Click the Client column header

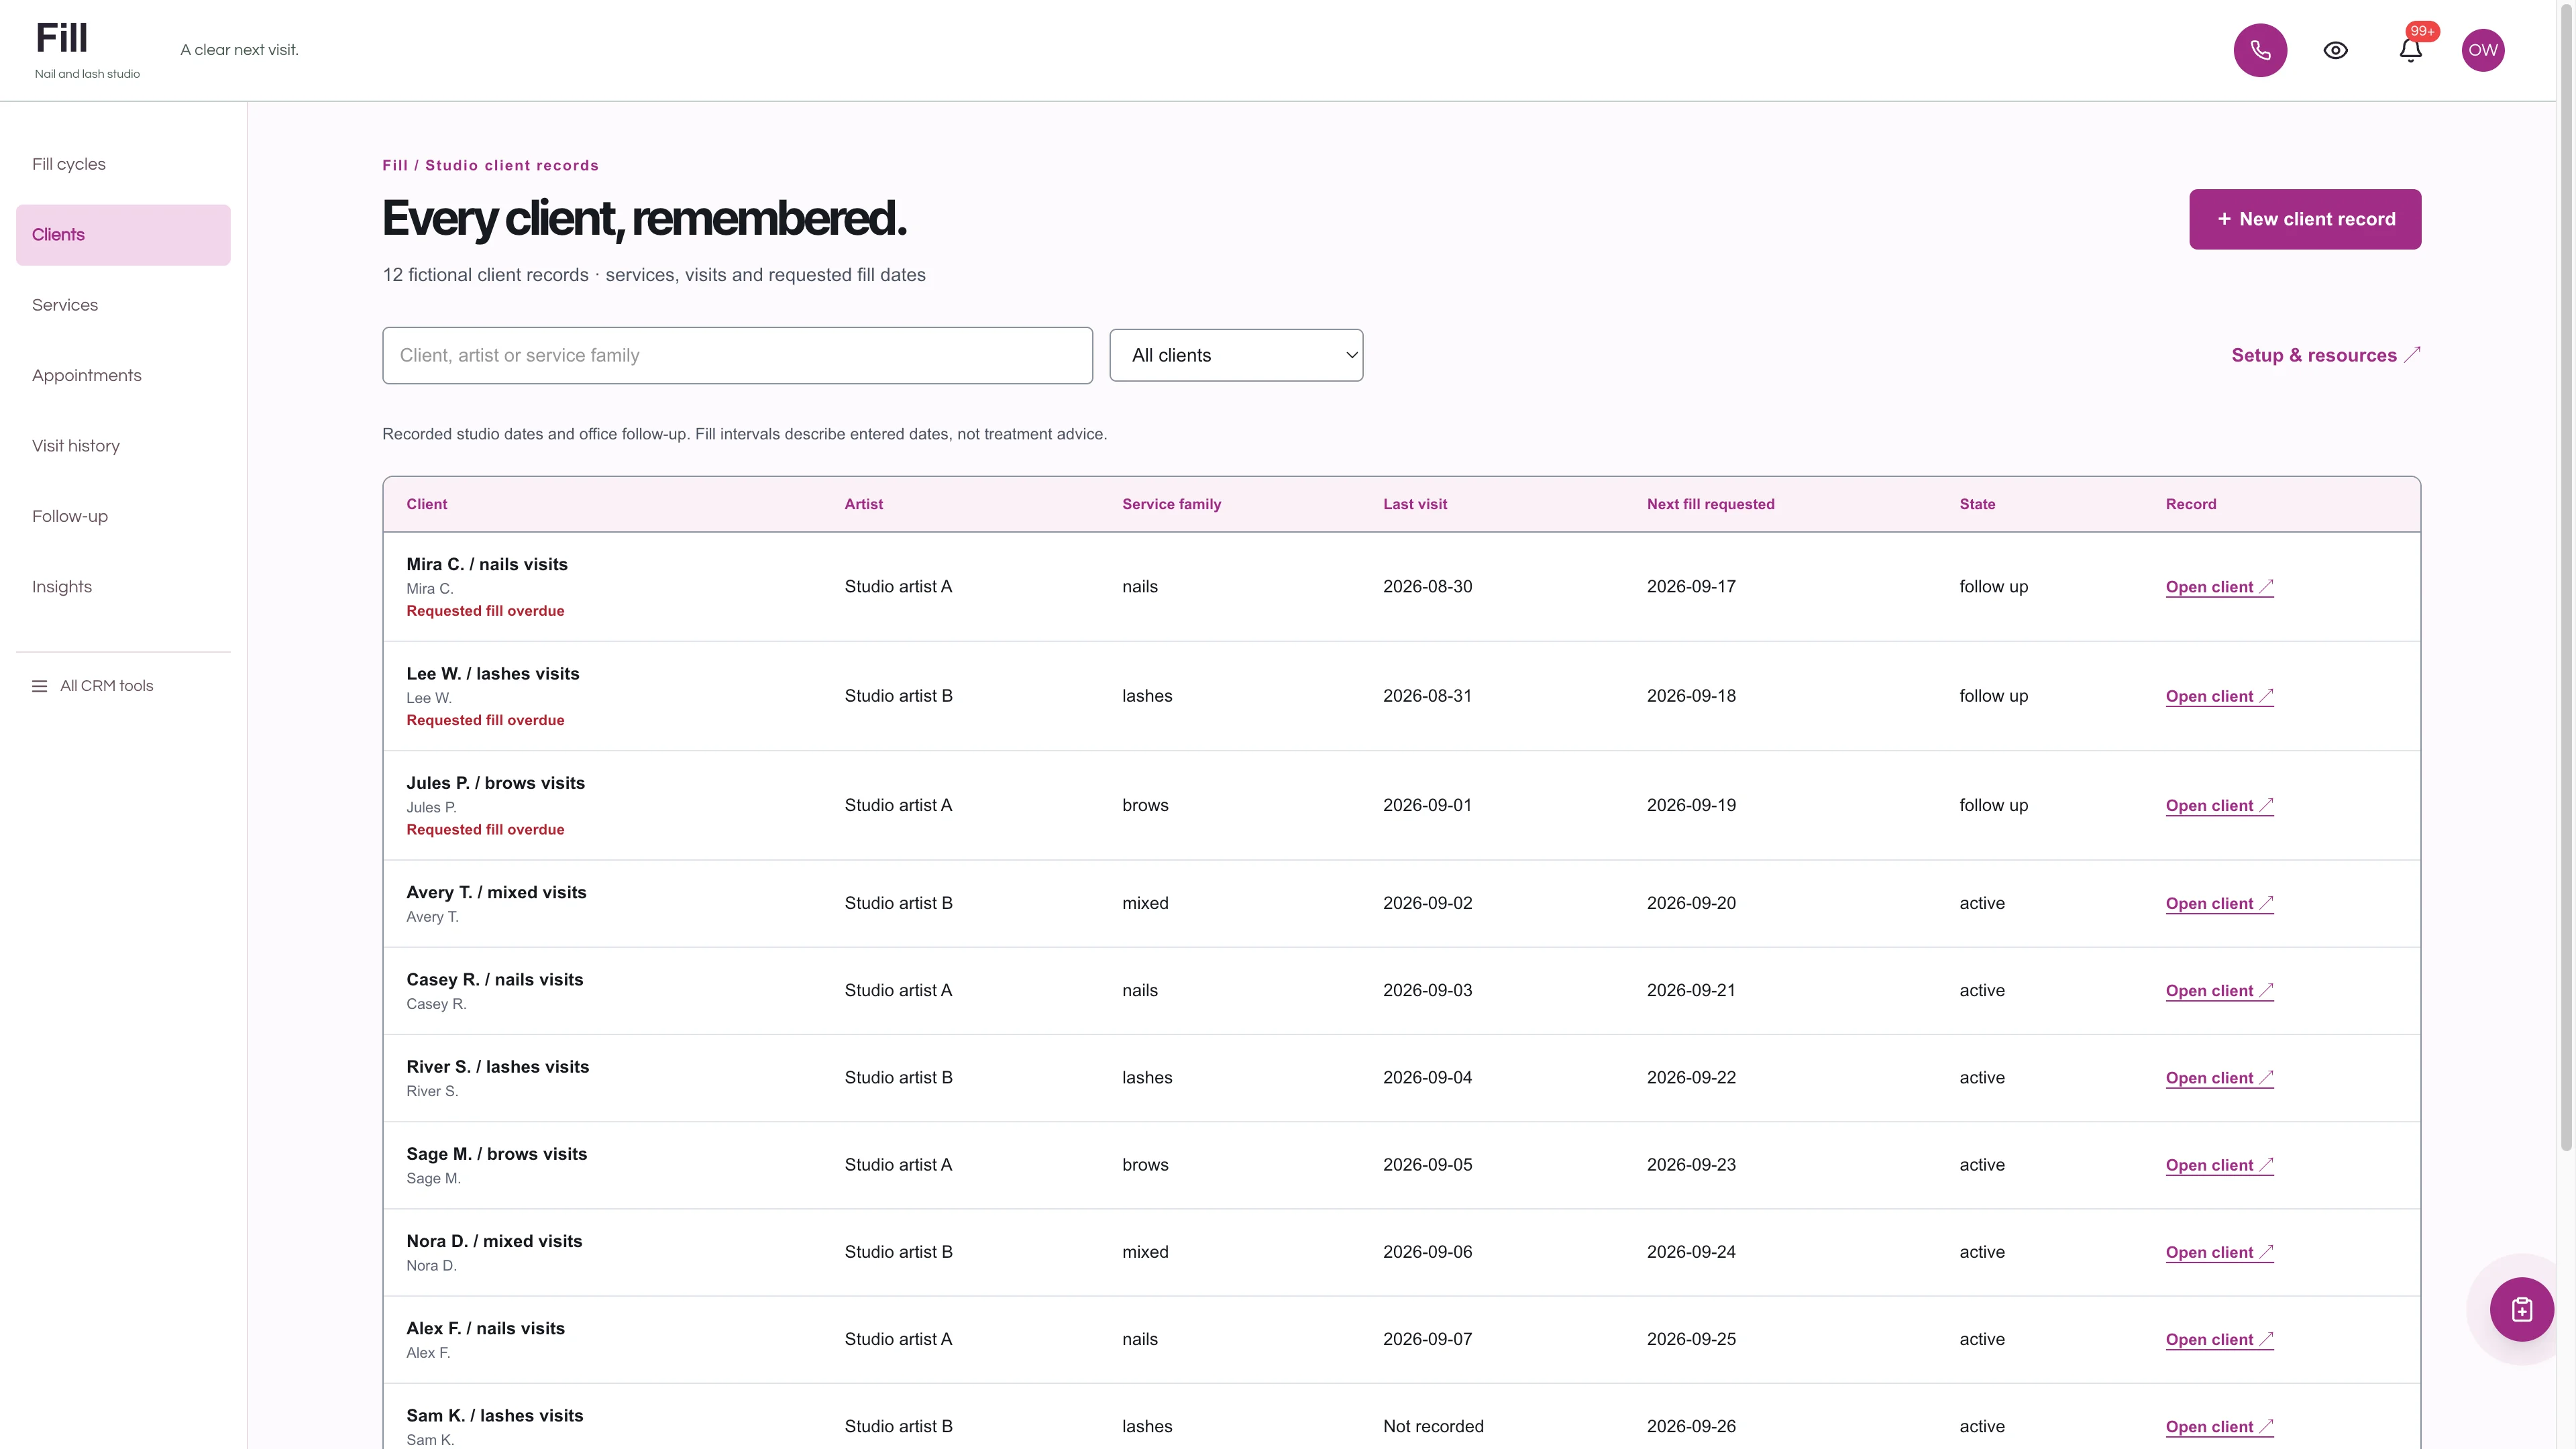[427, 504]
